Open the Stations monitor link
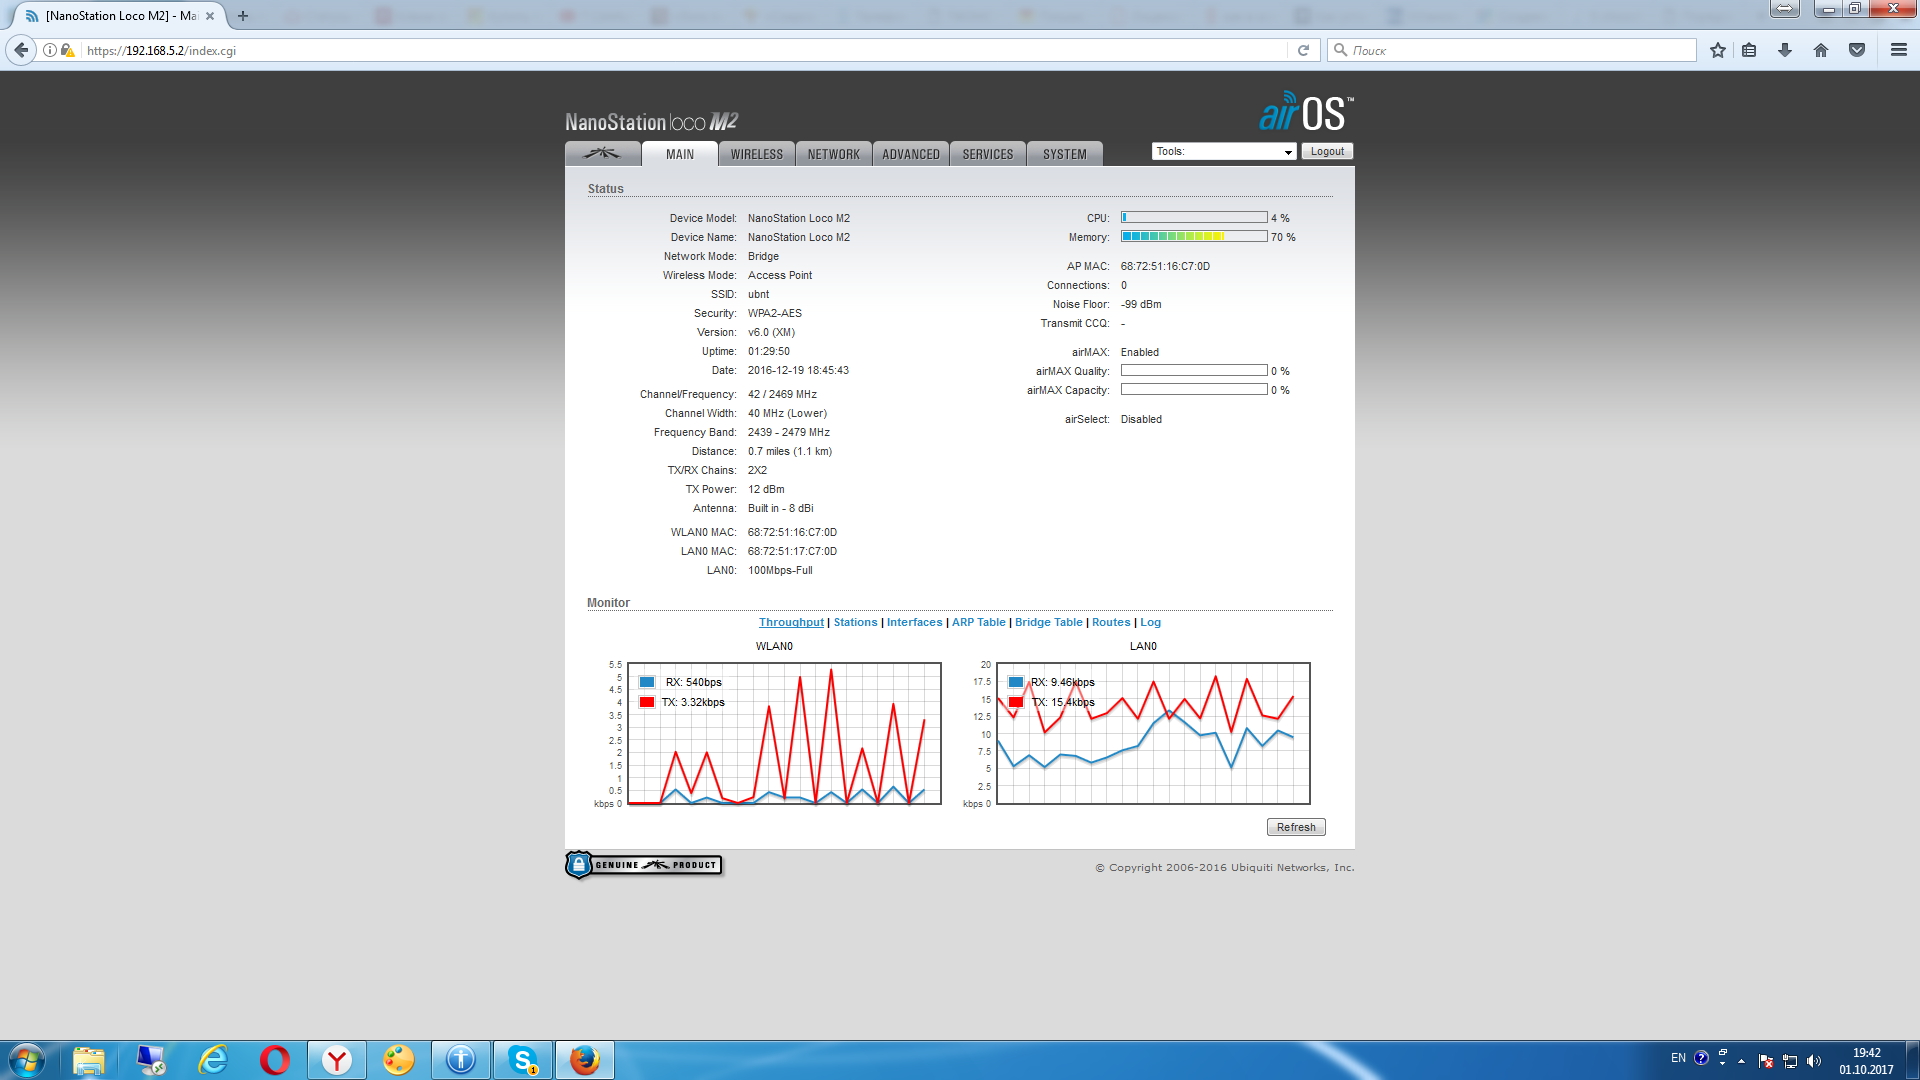 pos(855,622)
